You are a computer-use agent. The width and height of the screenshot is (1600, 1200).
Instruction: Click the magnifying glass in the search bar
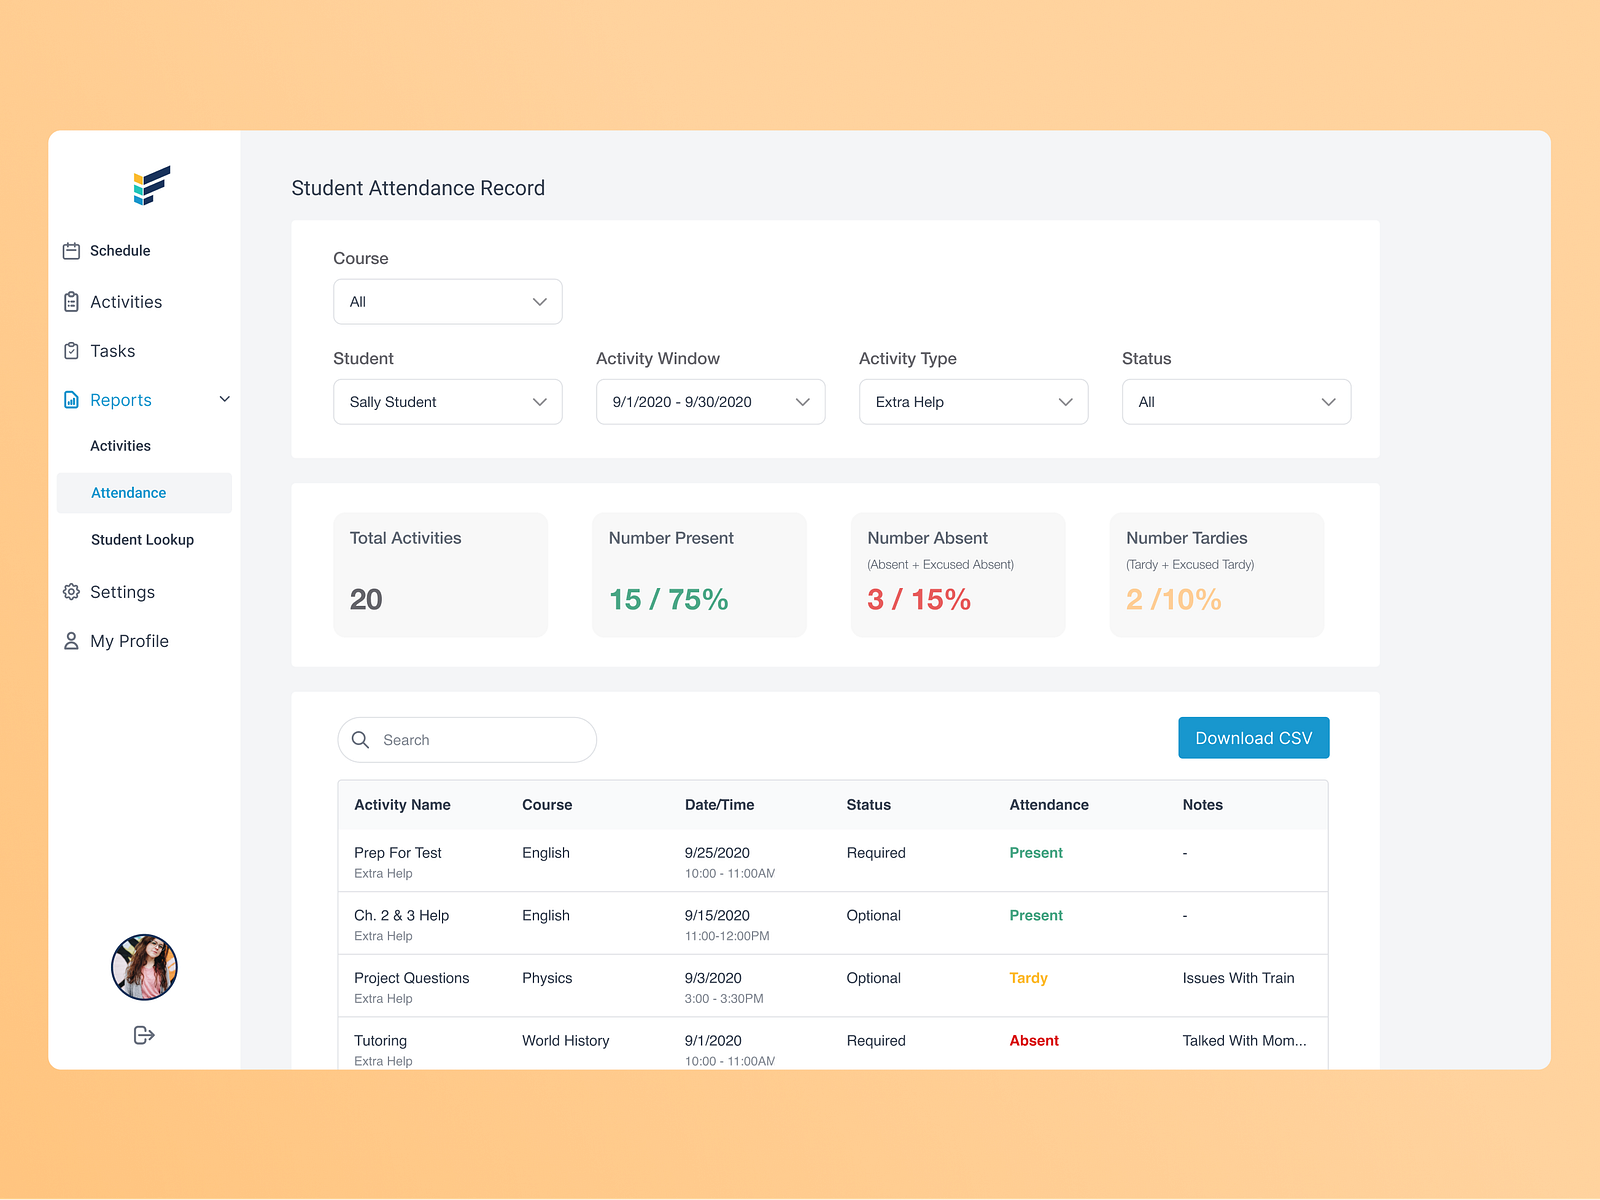click(x=361, y=739)
